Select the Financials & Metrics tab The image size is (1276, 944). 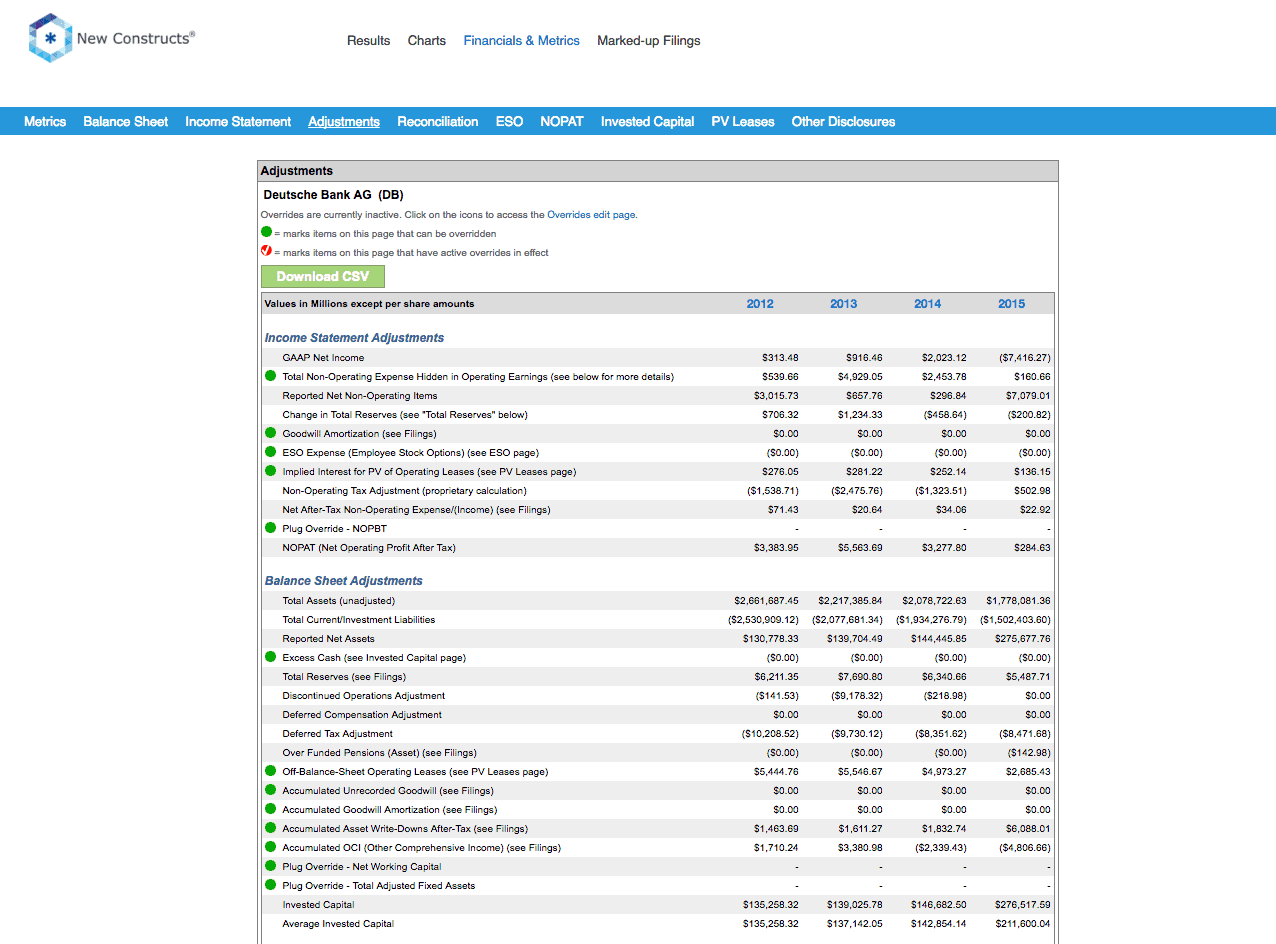[521, 41]
